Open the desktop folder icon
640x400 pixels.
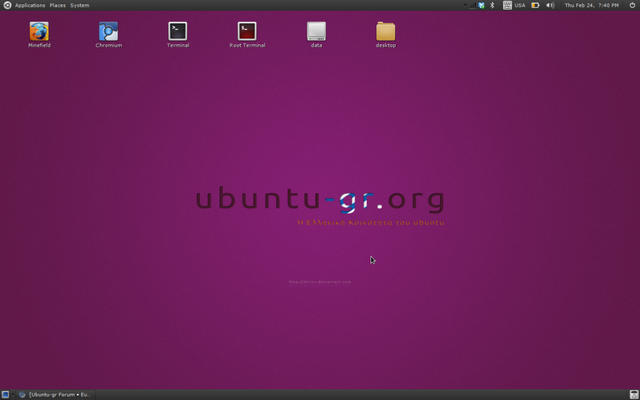pos(386,32)
